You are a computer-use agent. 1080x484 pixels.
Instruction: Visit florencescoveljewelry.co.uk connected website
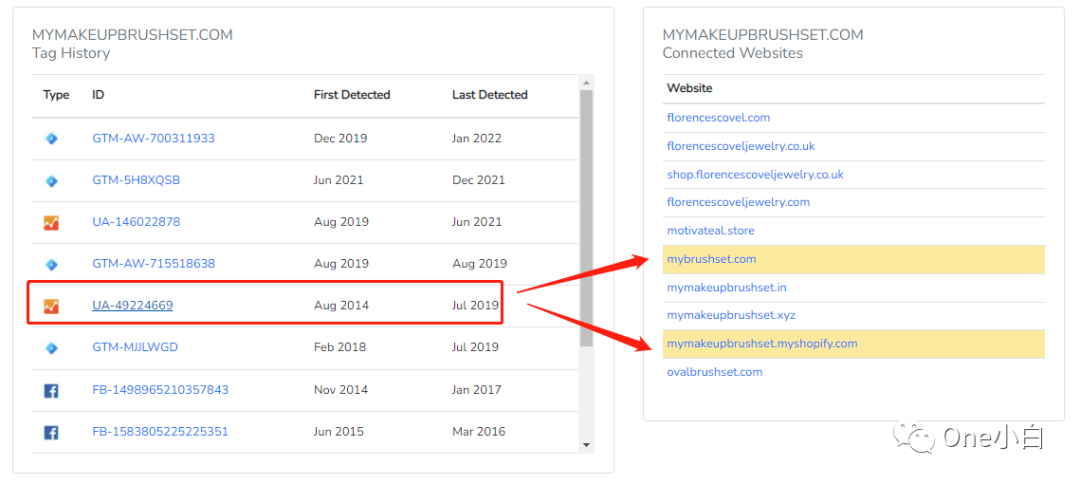(x=740, y=146)
